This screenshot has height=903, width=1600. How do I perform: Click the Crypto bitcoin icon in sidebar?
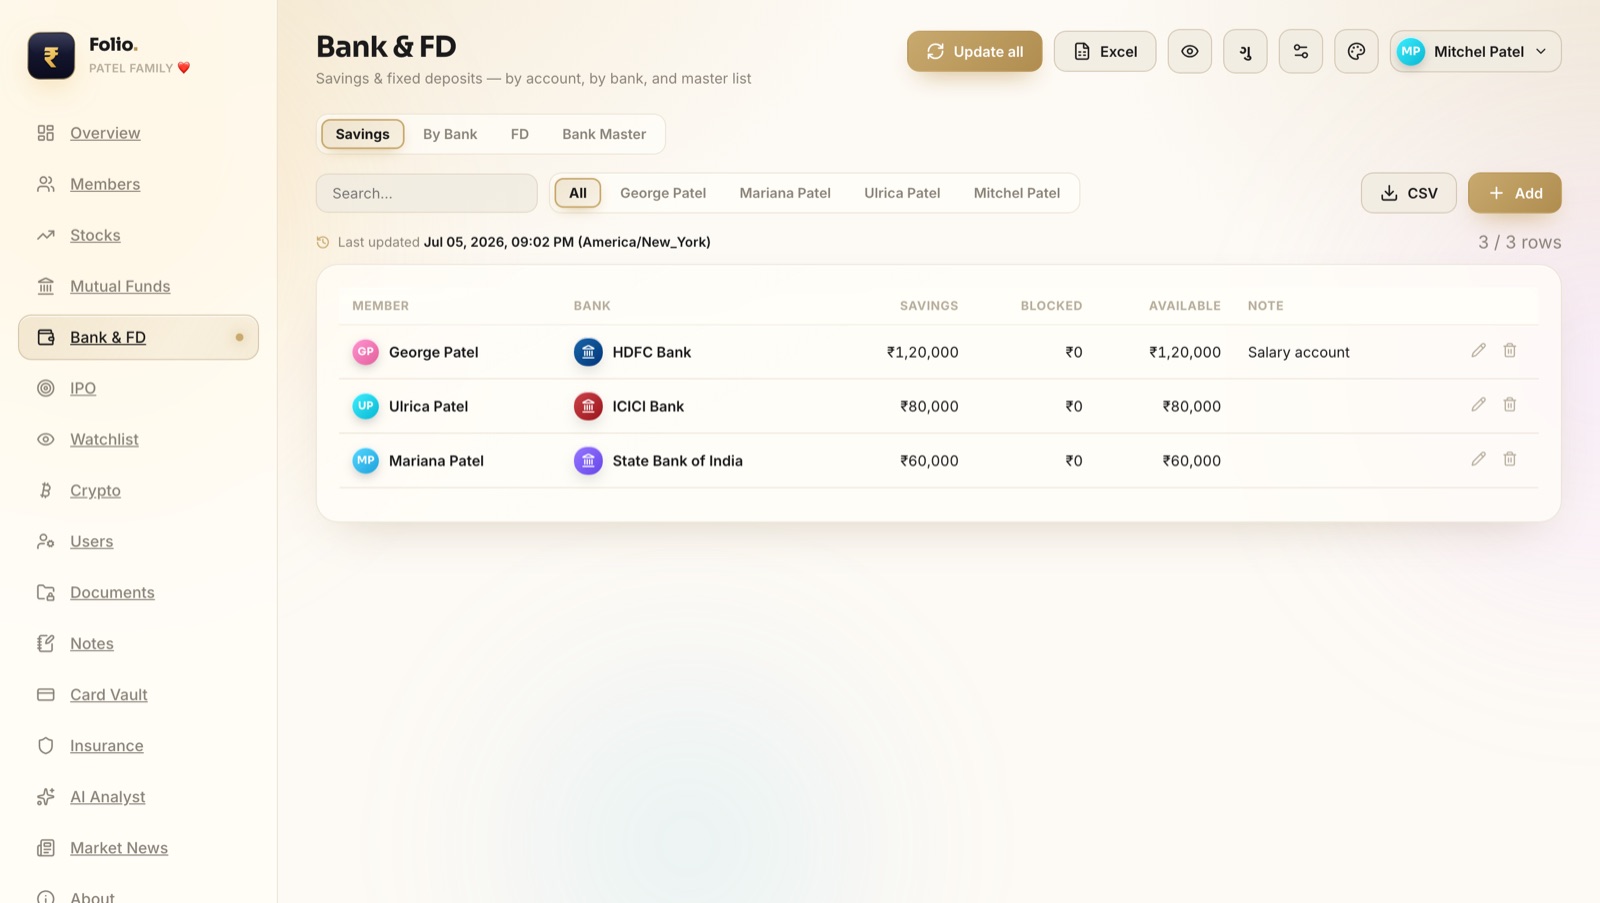tap(46, 490)
